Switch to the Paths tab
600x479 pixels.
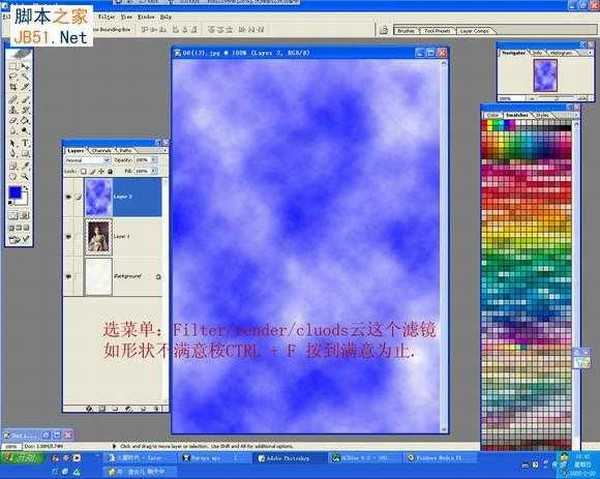click(x=126, y=151)
